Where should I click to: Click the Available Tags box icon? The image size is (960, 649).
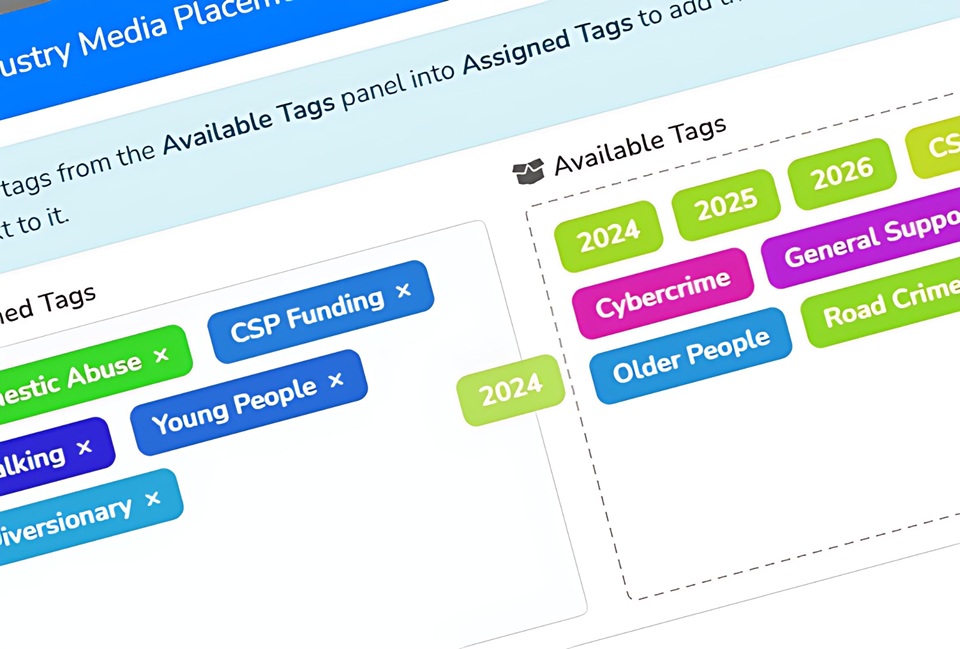coord(528,172)
